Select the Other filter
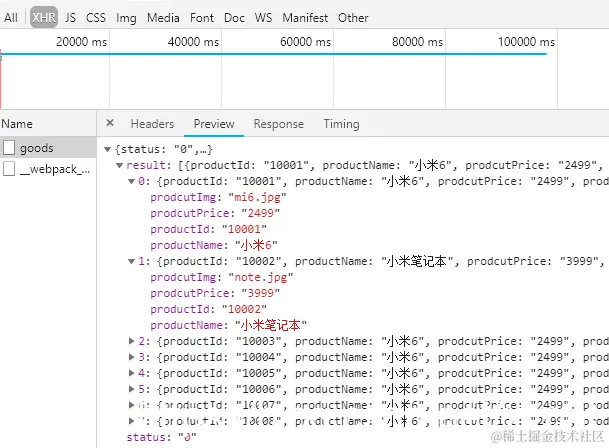This screenshot has width=609, height=448. pyautogui.click(x=353, y=17)
